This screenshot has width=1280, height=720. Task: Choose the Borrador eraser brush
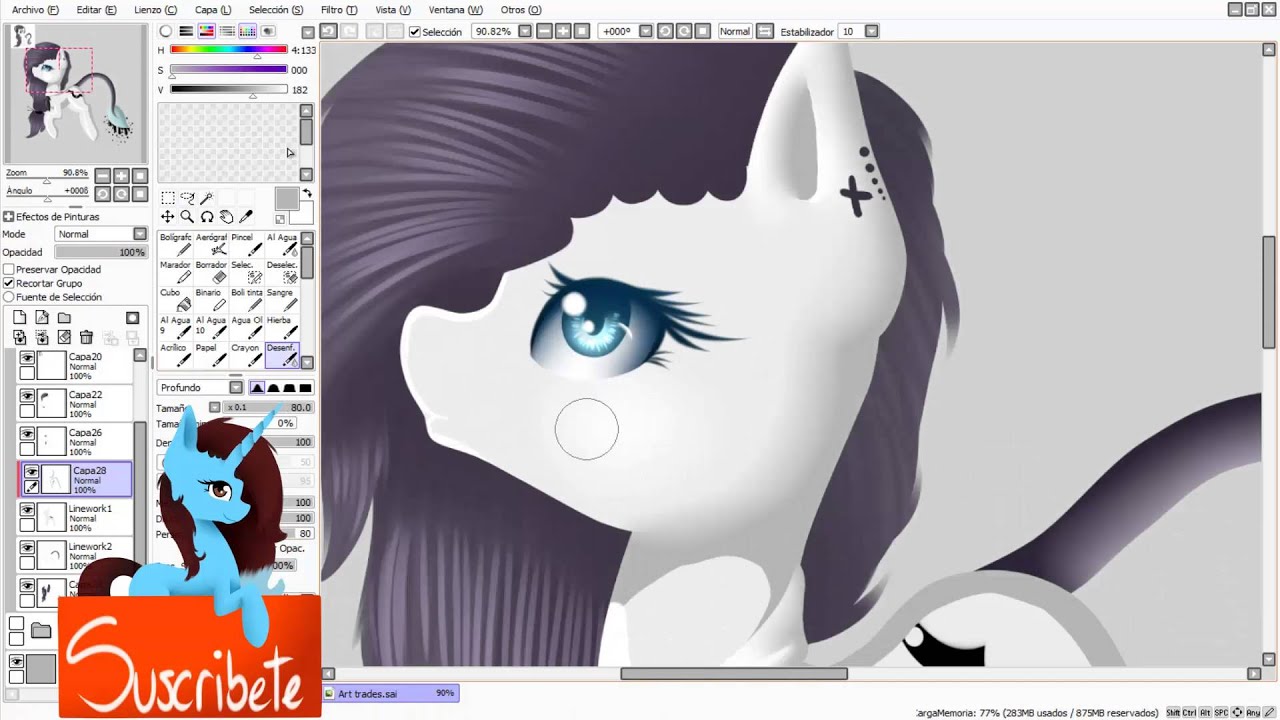211,272
